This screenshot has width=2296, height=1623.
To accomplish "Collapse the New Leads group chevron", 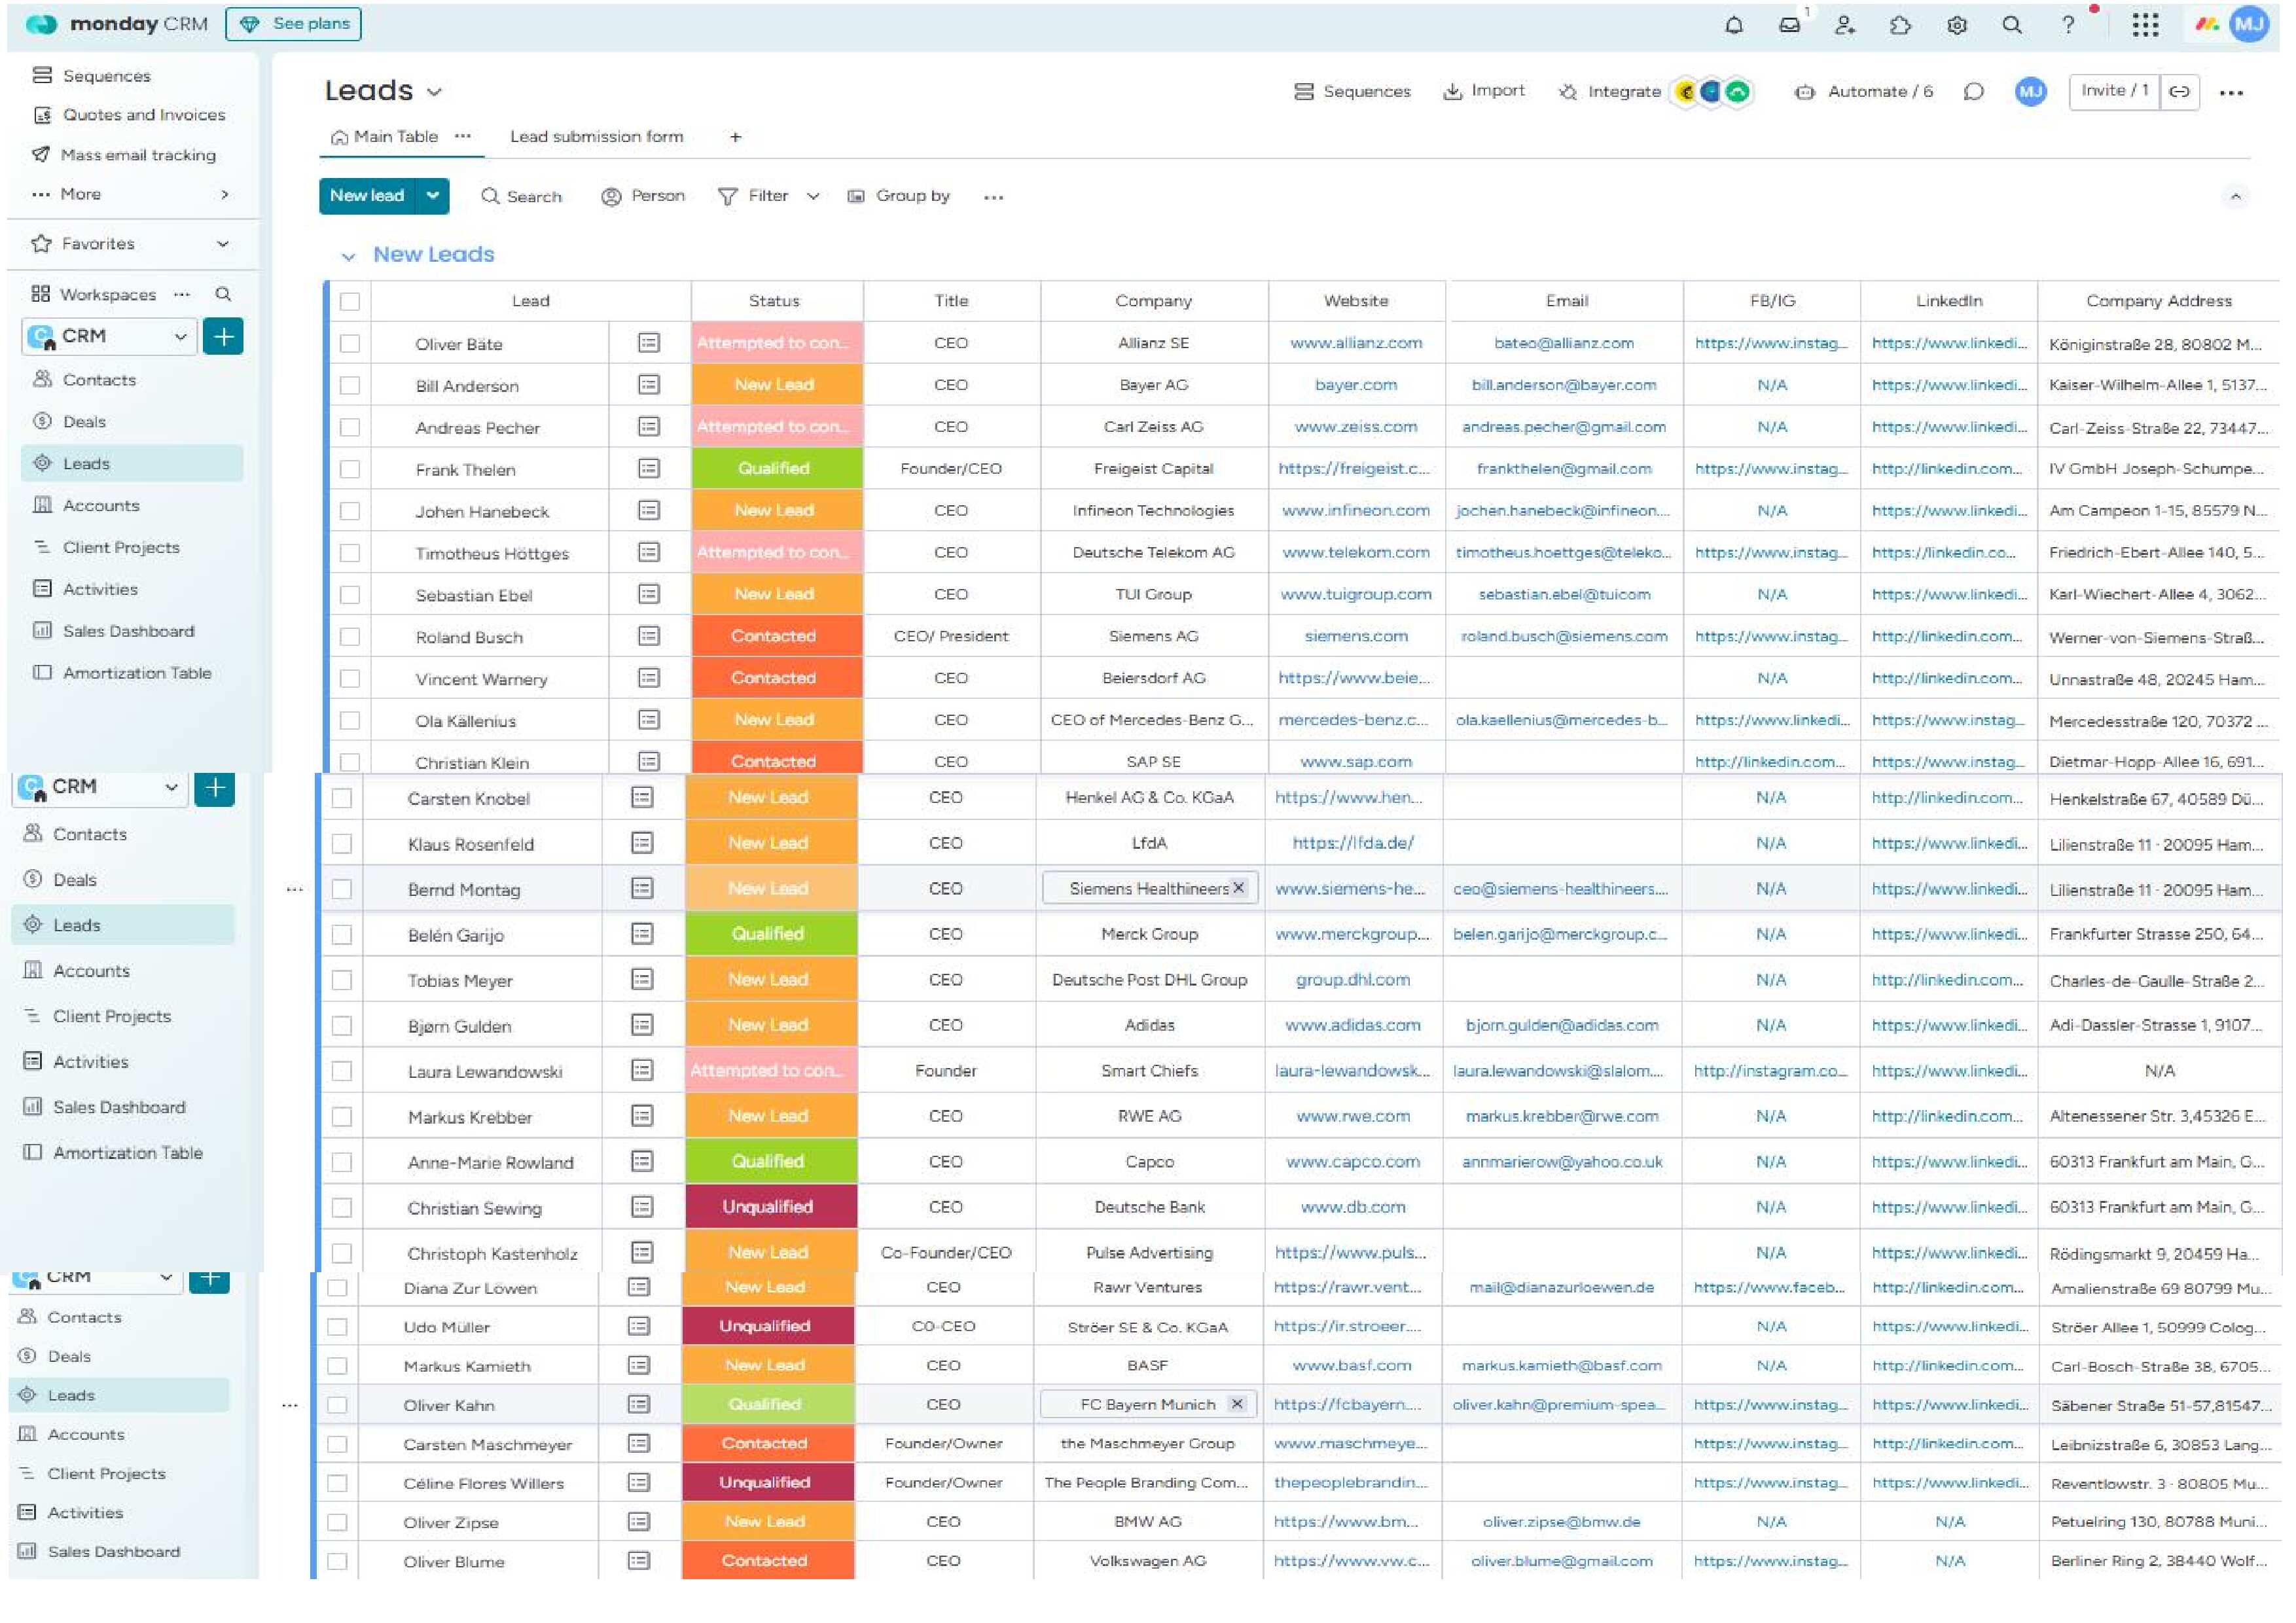I will [x=348, y=257].
